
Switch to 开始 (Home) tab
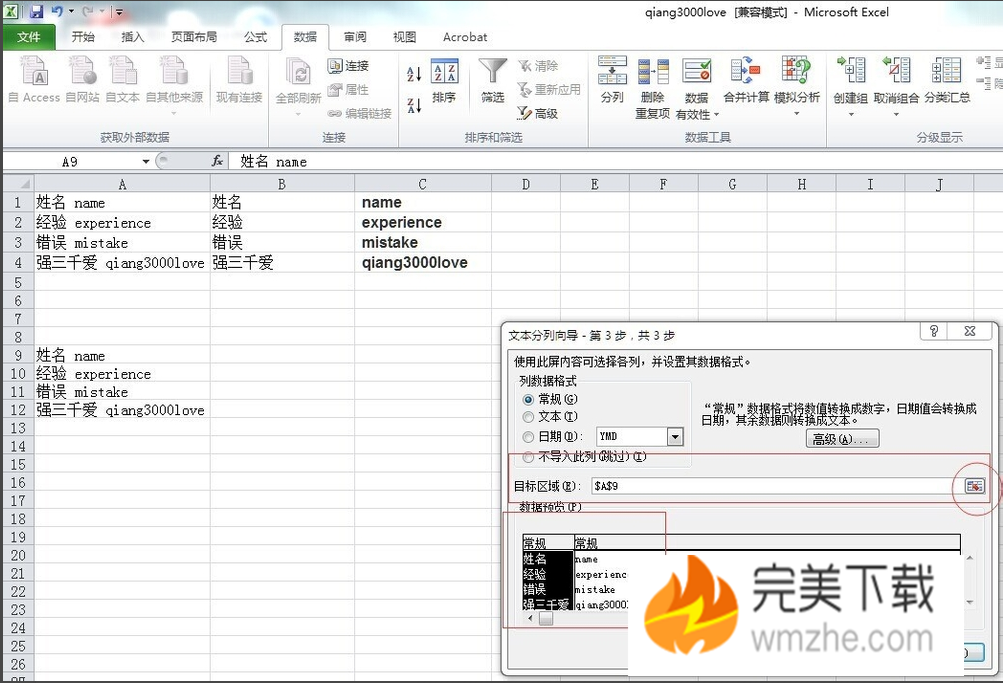pos(83,37)
